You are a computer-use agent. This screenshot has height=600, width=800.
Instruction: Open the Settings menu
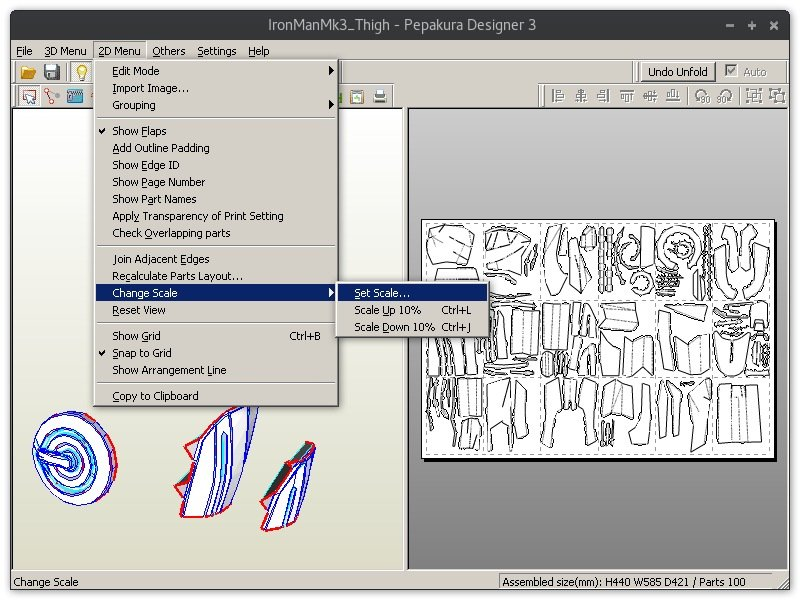(217, 51)
